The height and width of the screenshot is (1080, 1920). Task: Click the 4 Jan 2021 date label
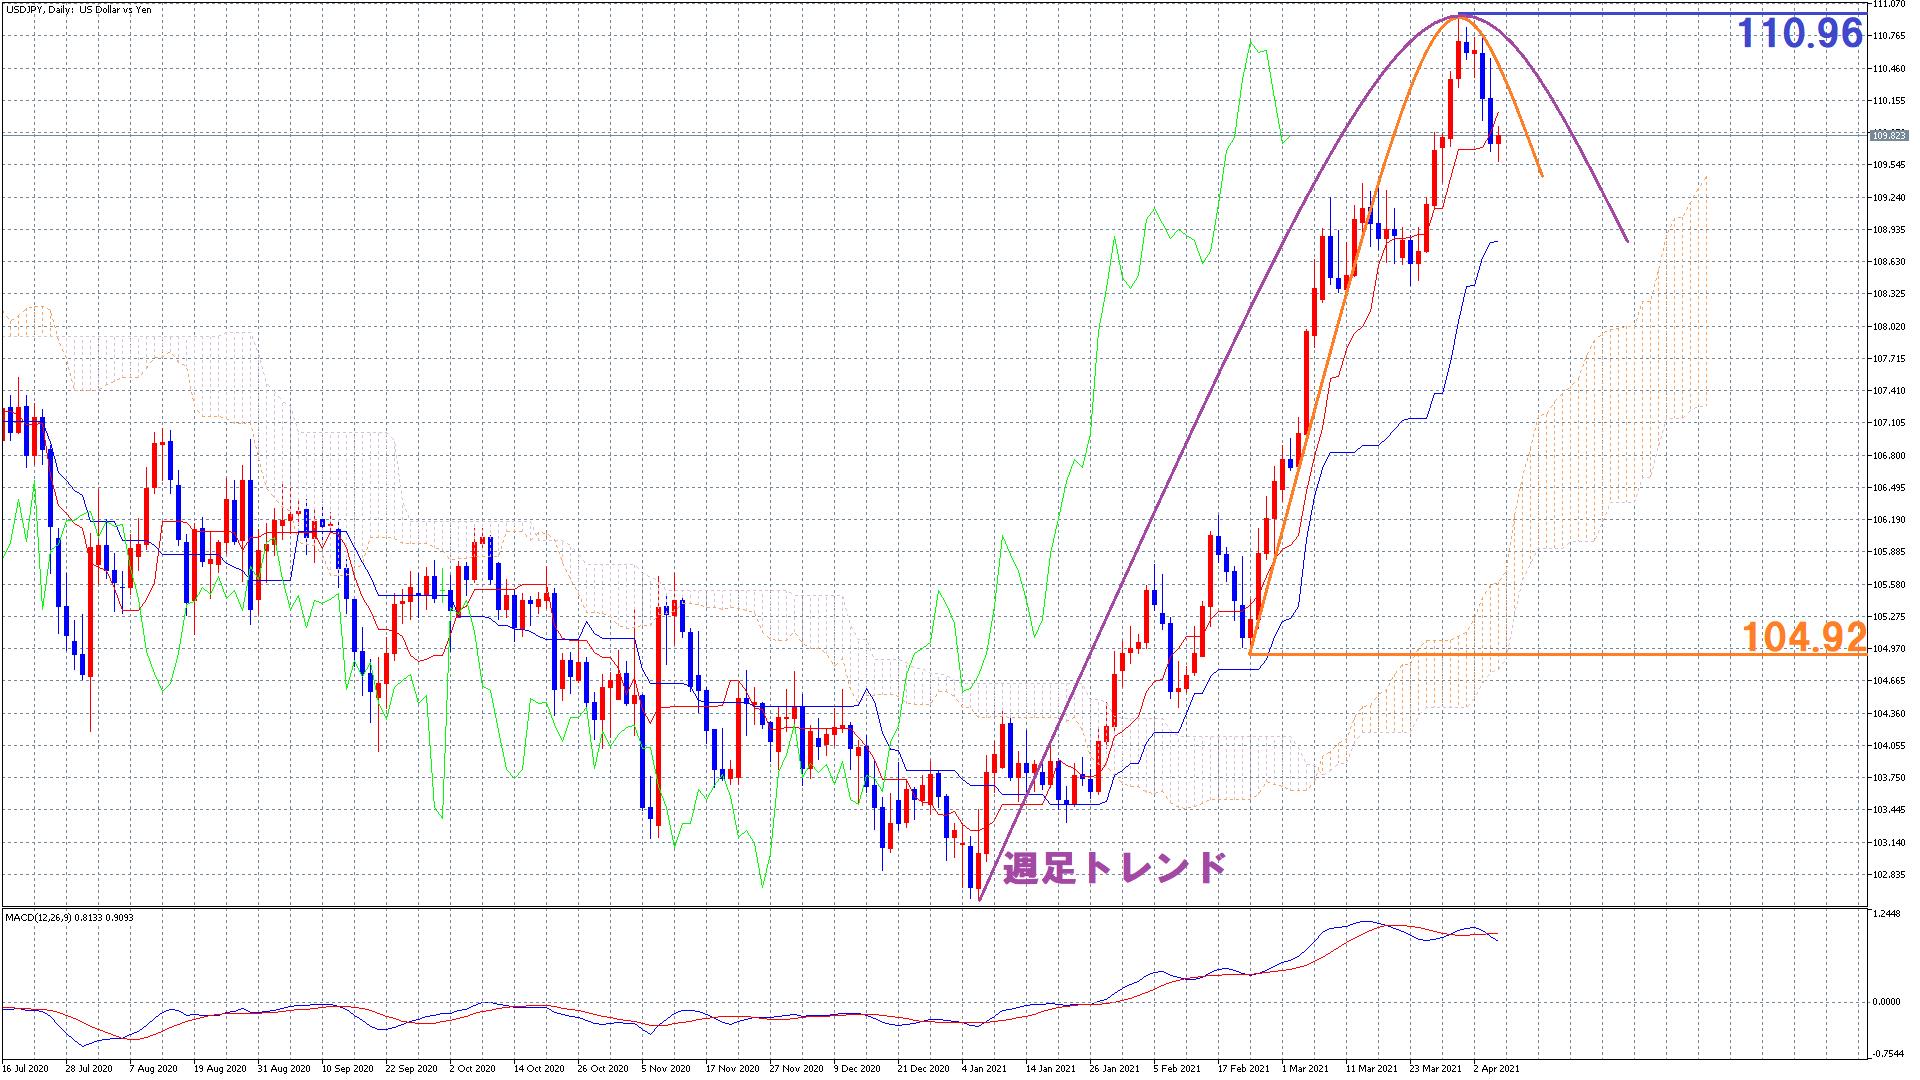984,1068
